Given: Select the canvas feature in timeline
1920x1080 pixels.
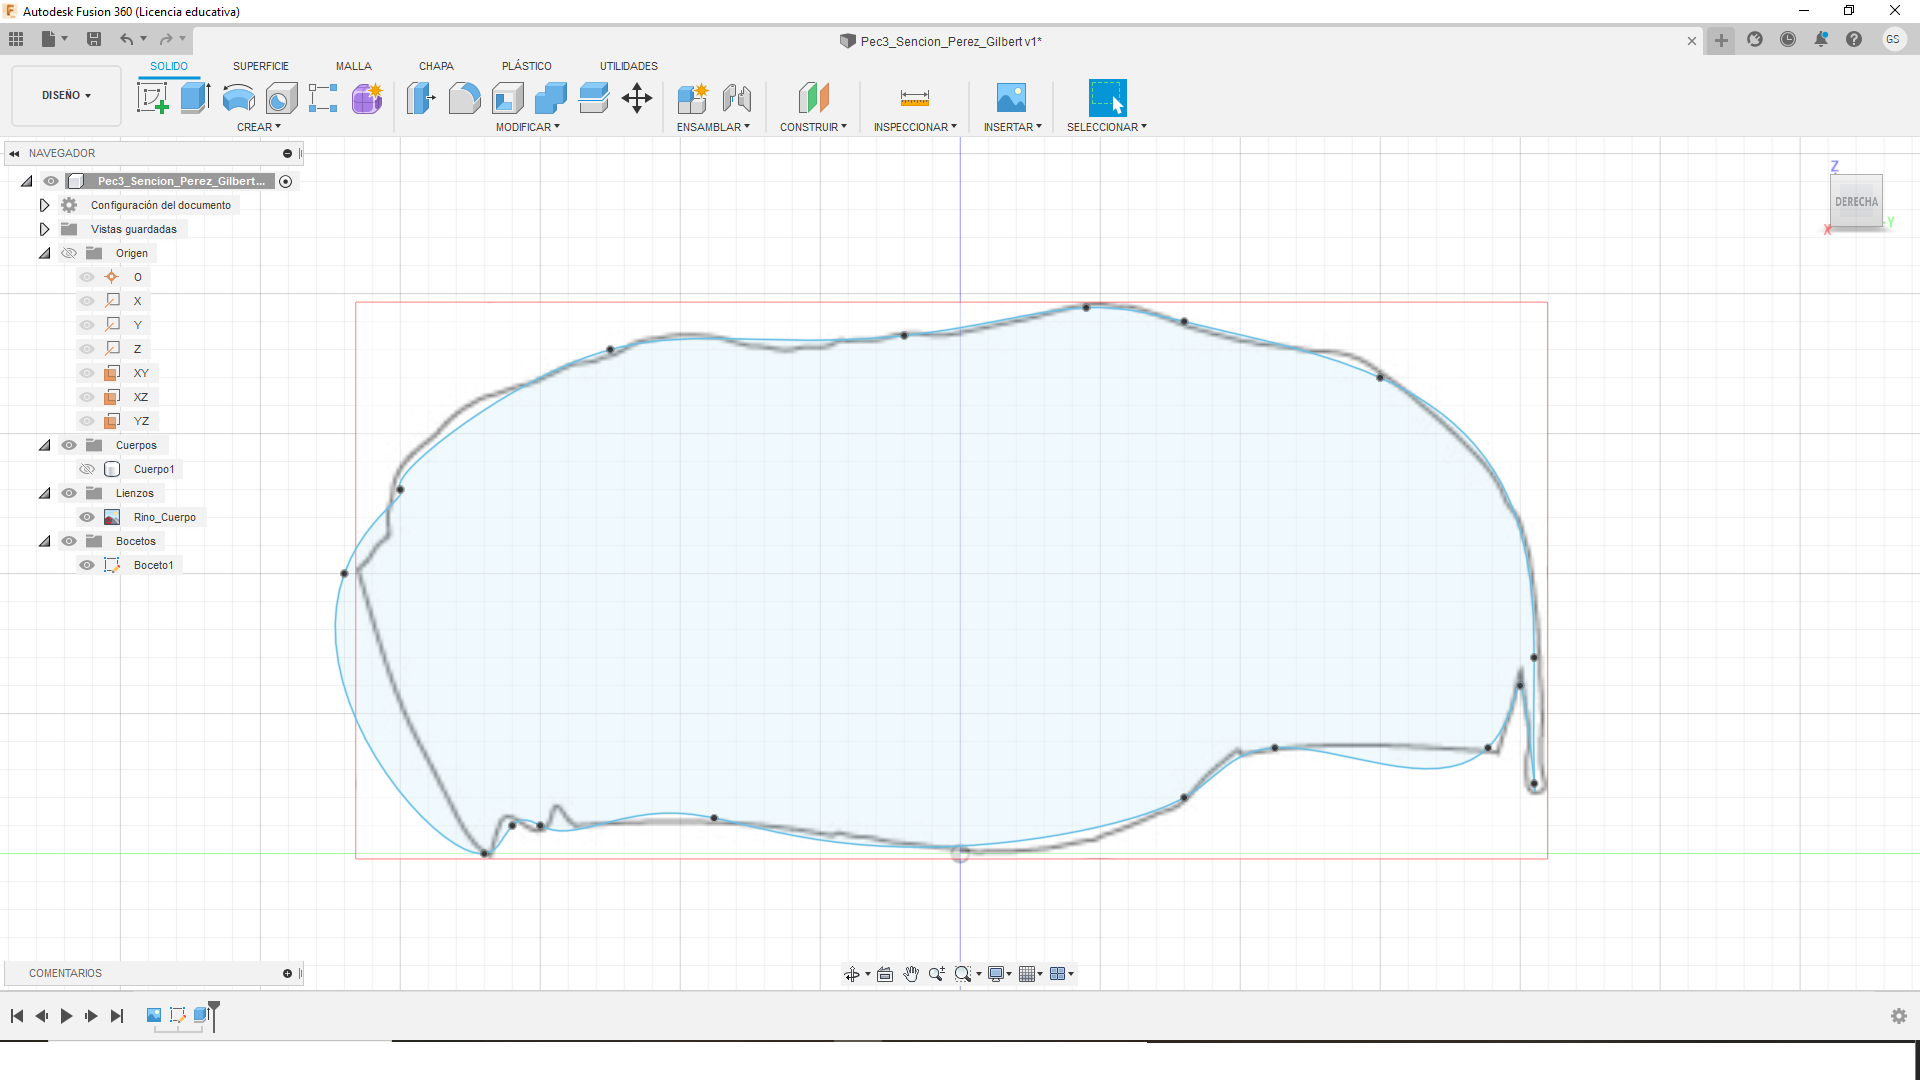Looking at the screenshot, I should pyautogui.click(x=154, y=1015).
